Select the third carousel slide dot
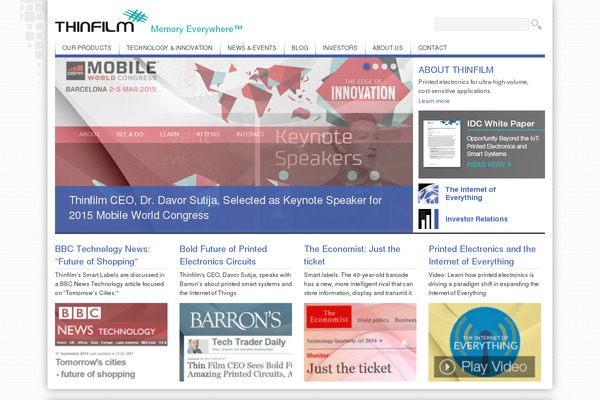The image size is (600, 400). pos(385,67)
